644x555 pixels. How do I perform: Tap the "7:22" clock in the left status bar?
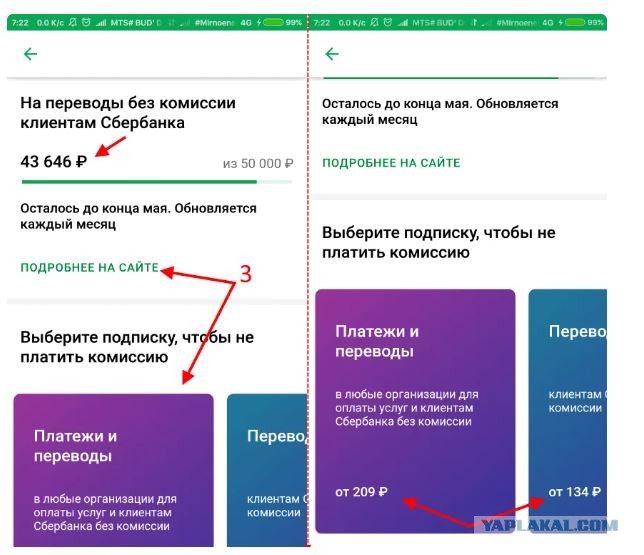point(20,22)
